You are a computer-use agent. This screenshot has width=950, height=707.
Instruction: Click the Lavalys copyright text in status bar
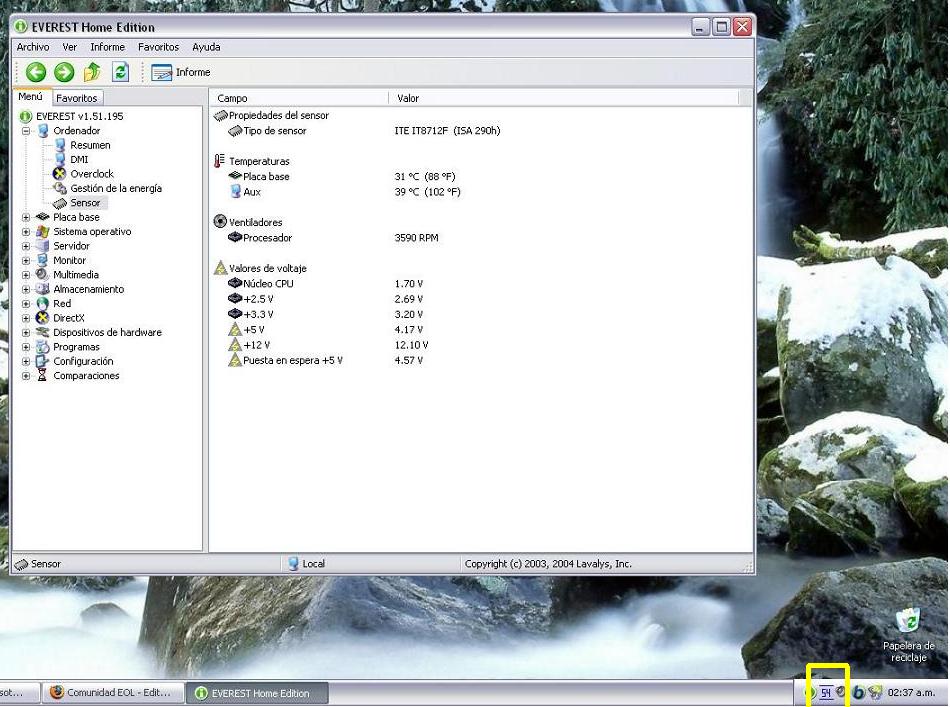(548, 564)
